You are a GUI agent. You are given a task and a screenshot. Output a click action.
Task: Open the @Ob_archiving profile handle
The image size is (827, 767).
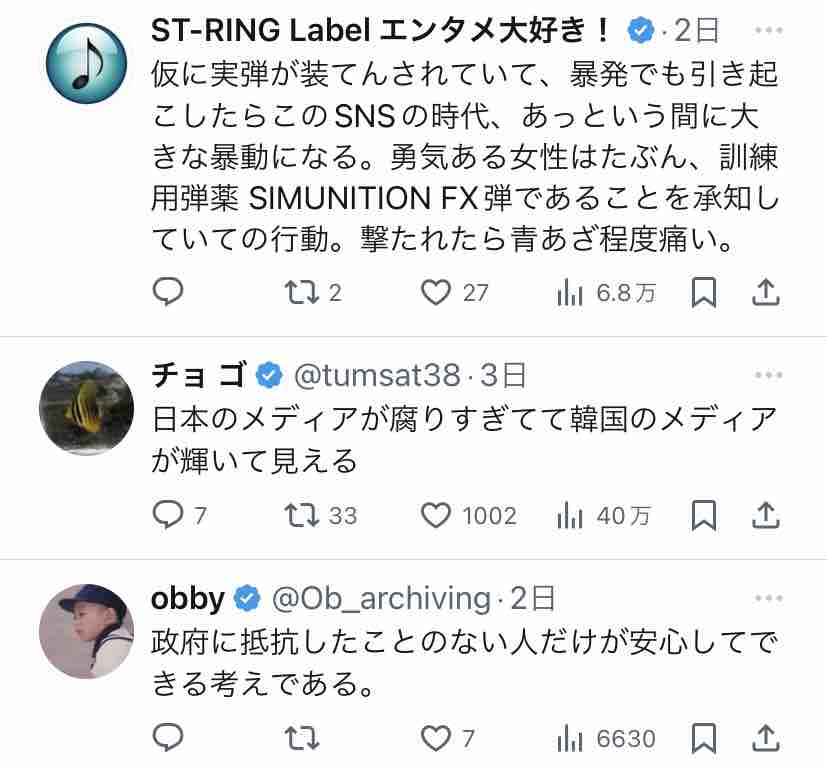pos(381,599)
